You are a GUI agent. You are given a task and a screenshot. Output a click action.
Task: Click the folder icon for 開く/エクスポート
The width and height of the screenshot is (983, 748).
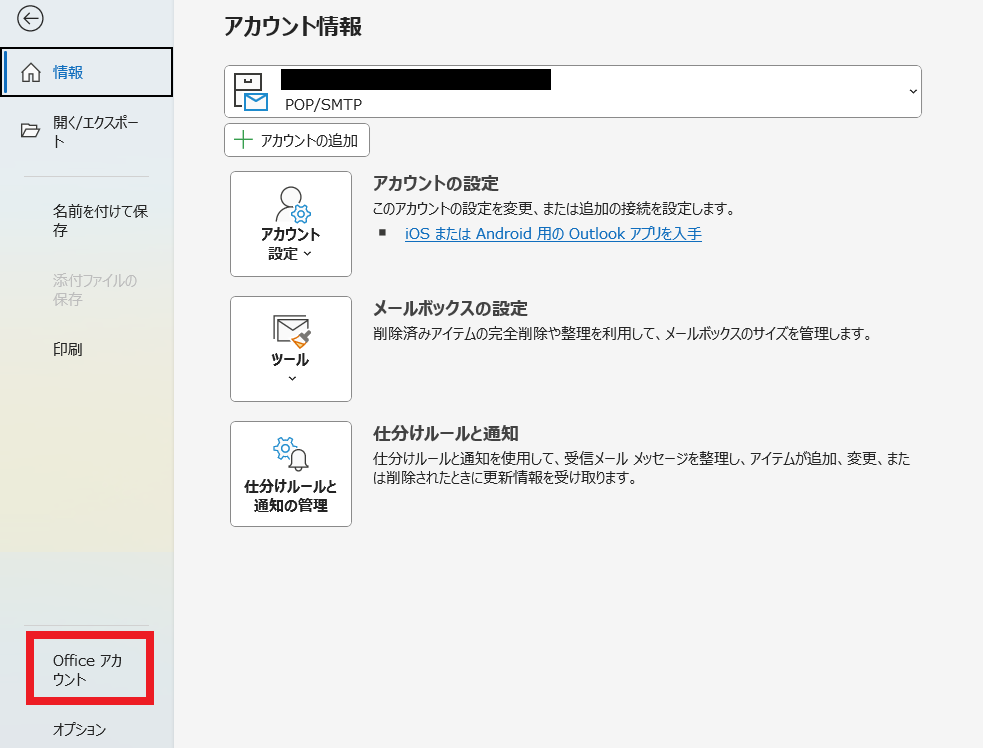[x=31, y=131]
